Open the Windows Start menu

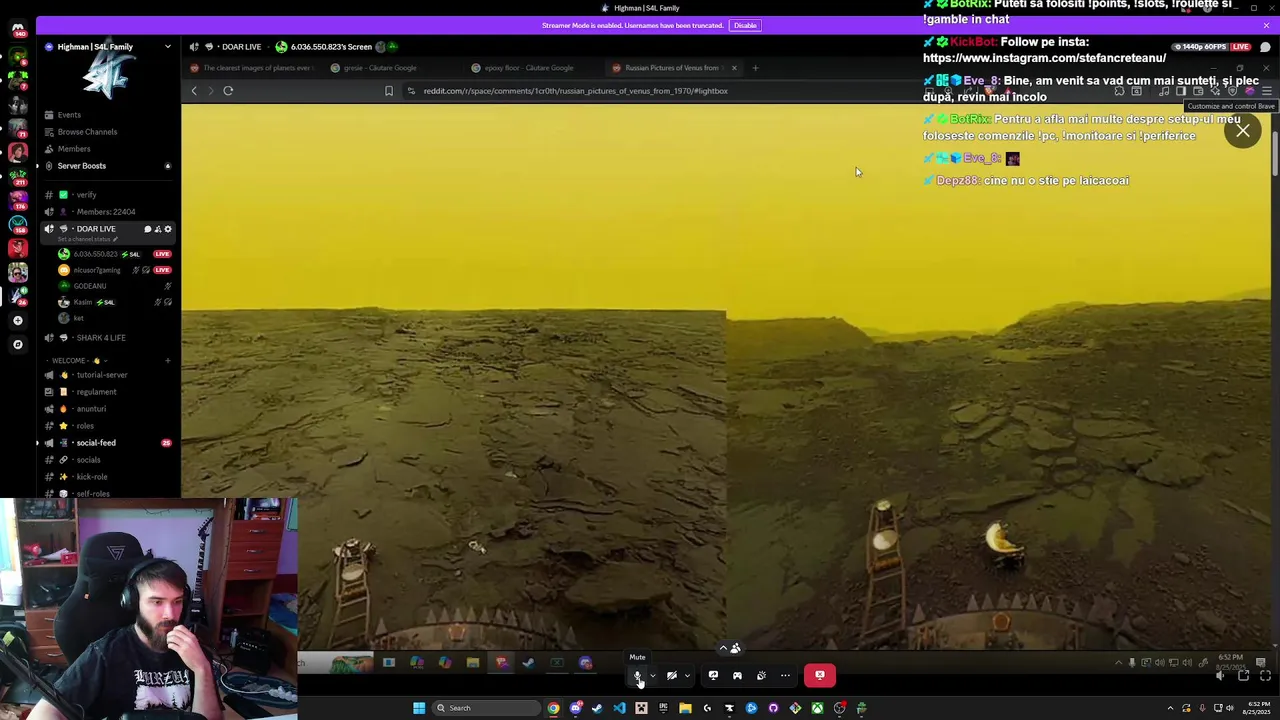tap(419, 708)
